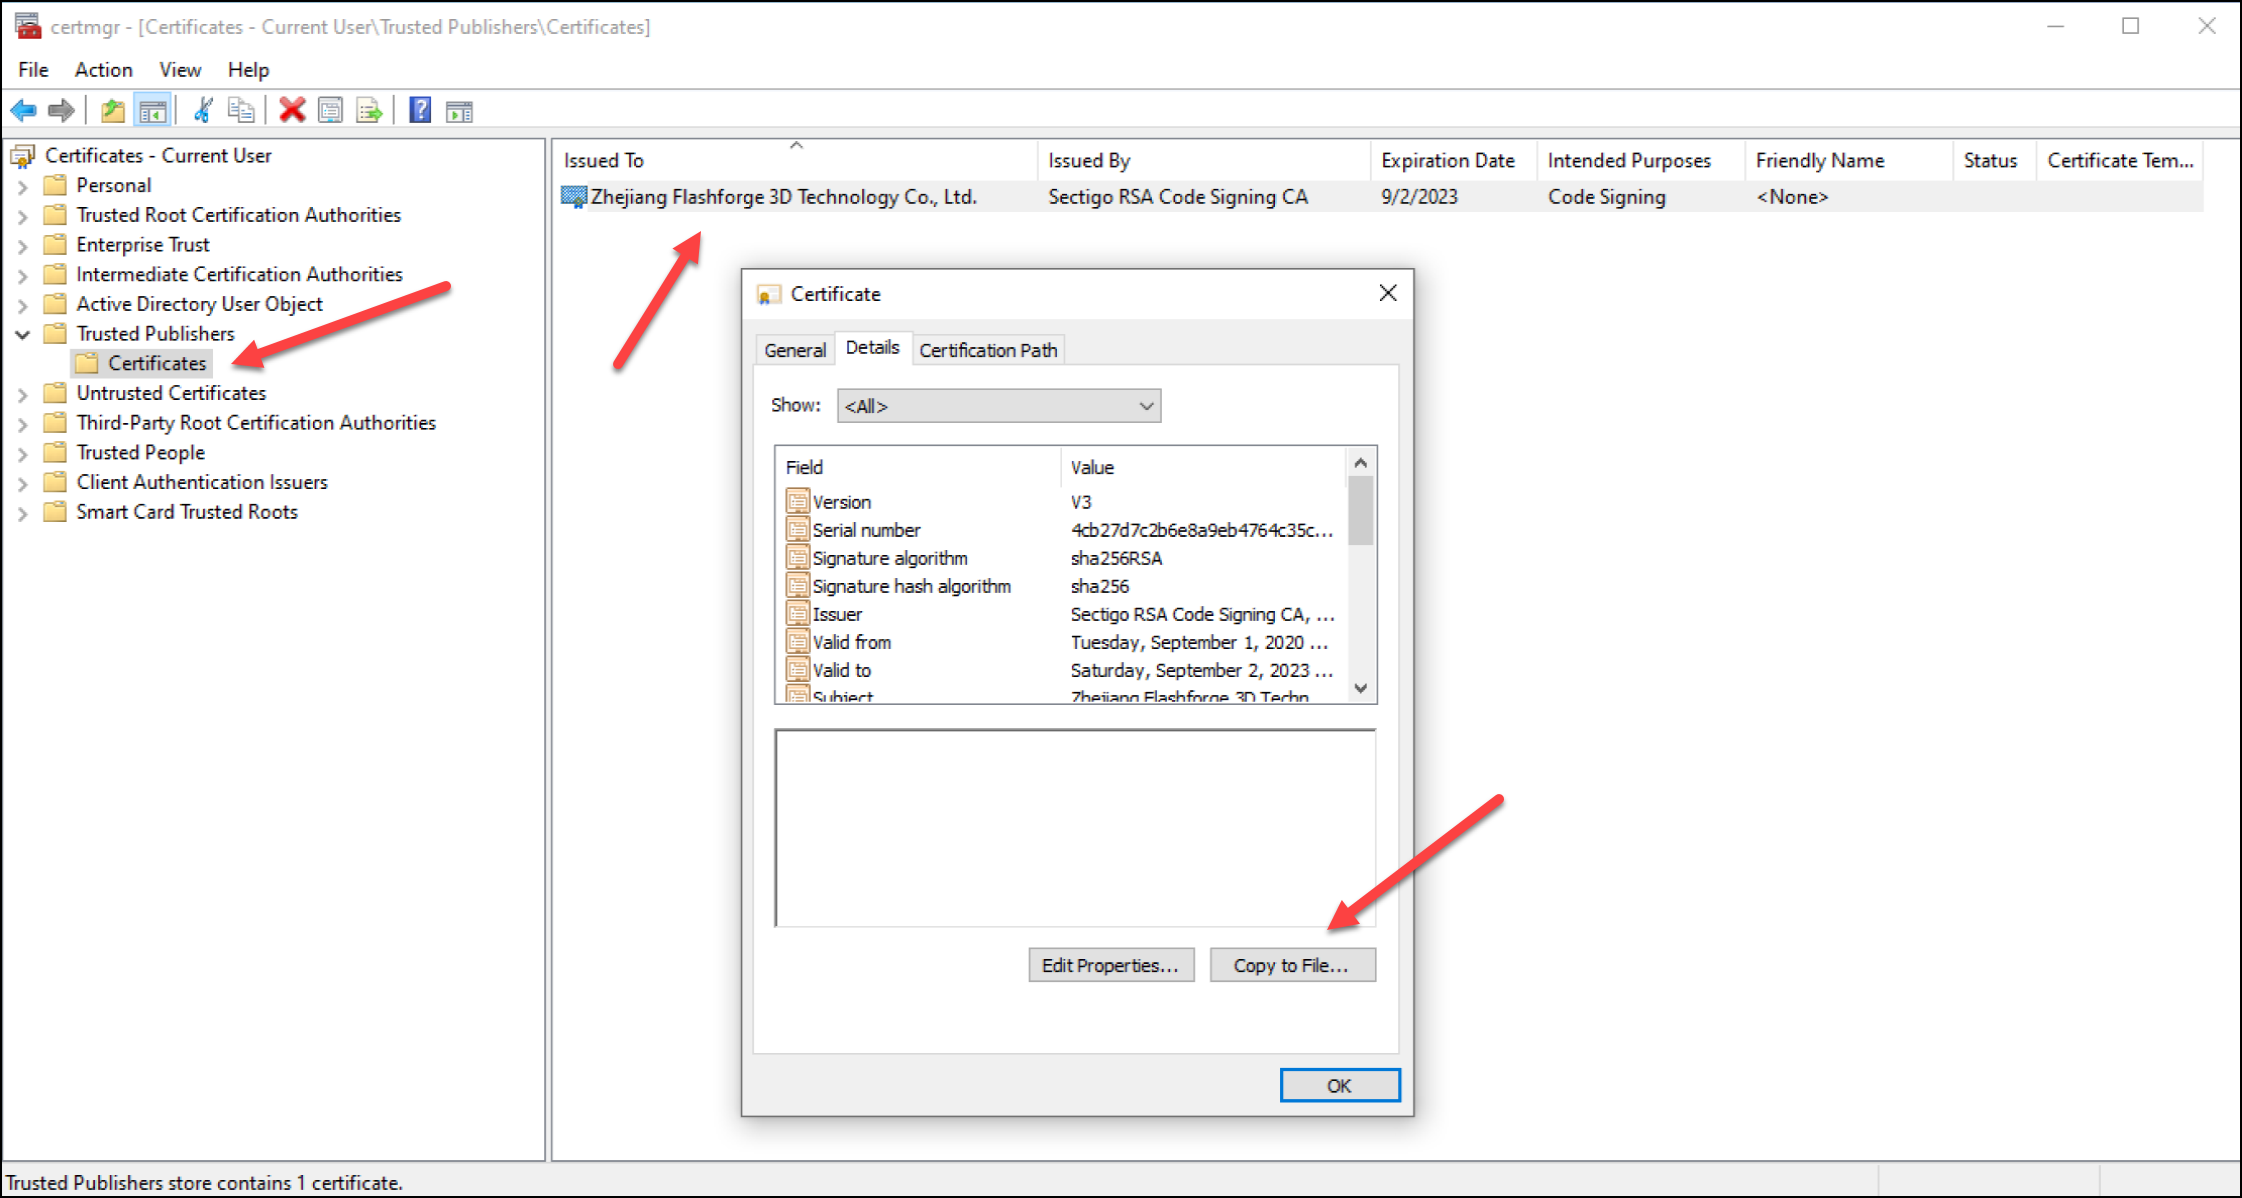The width and height of the screenshot is (2242, 1198).
Task: Click the Version field icon
Action: tap(797, 501)
